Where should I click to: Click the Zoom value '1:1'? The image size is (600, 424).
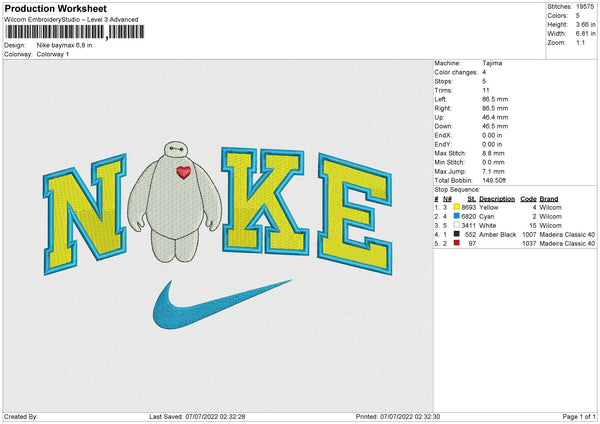coord(580,42)
